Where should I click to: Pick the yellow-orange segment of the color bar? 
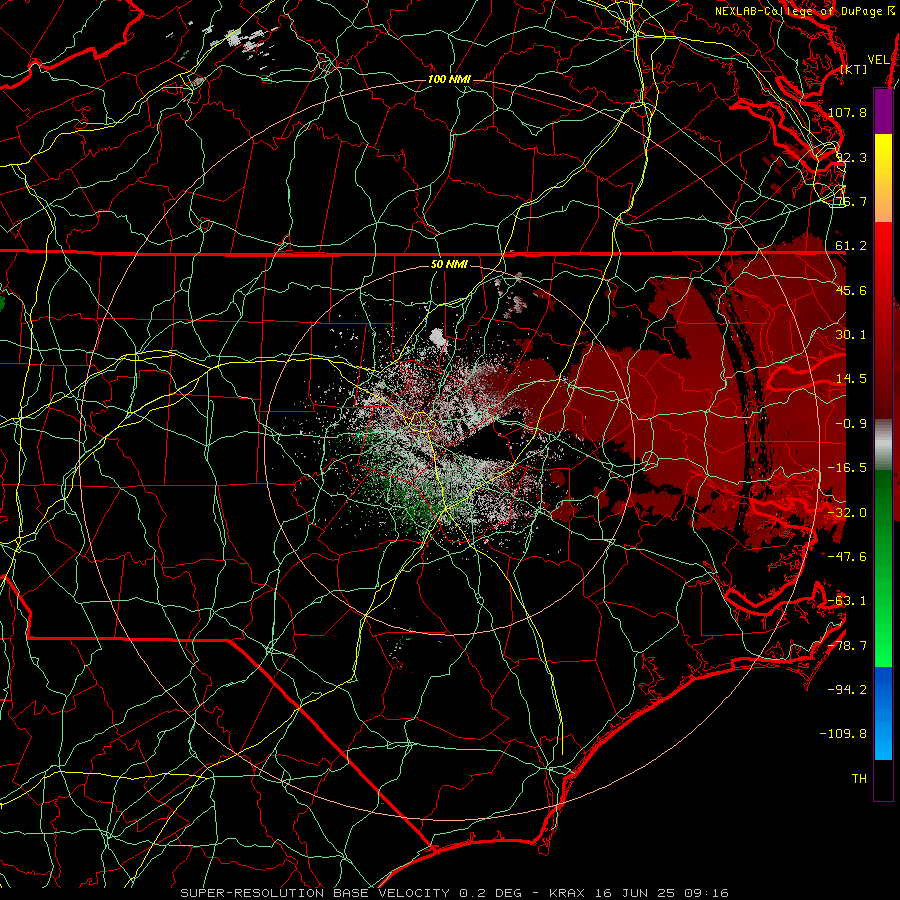pyautogui.click(x=883, y=178)
